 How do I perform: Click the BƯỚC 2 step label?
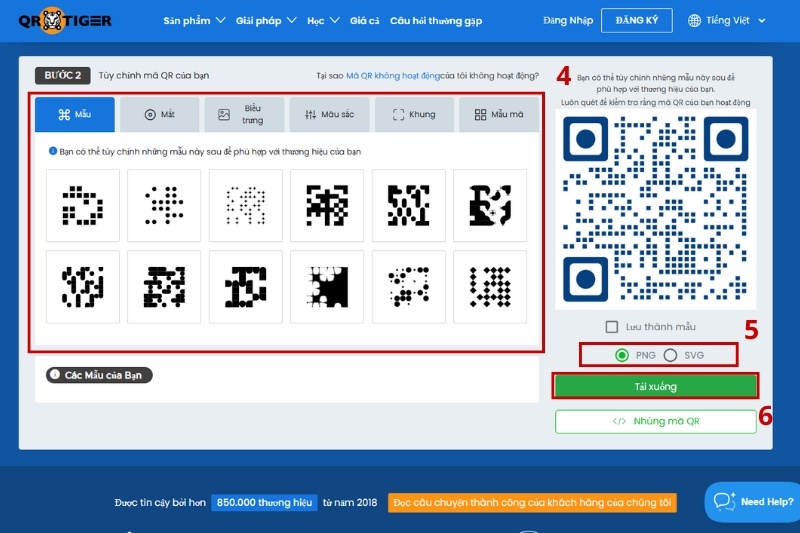[x=62, y=75]
